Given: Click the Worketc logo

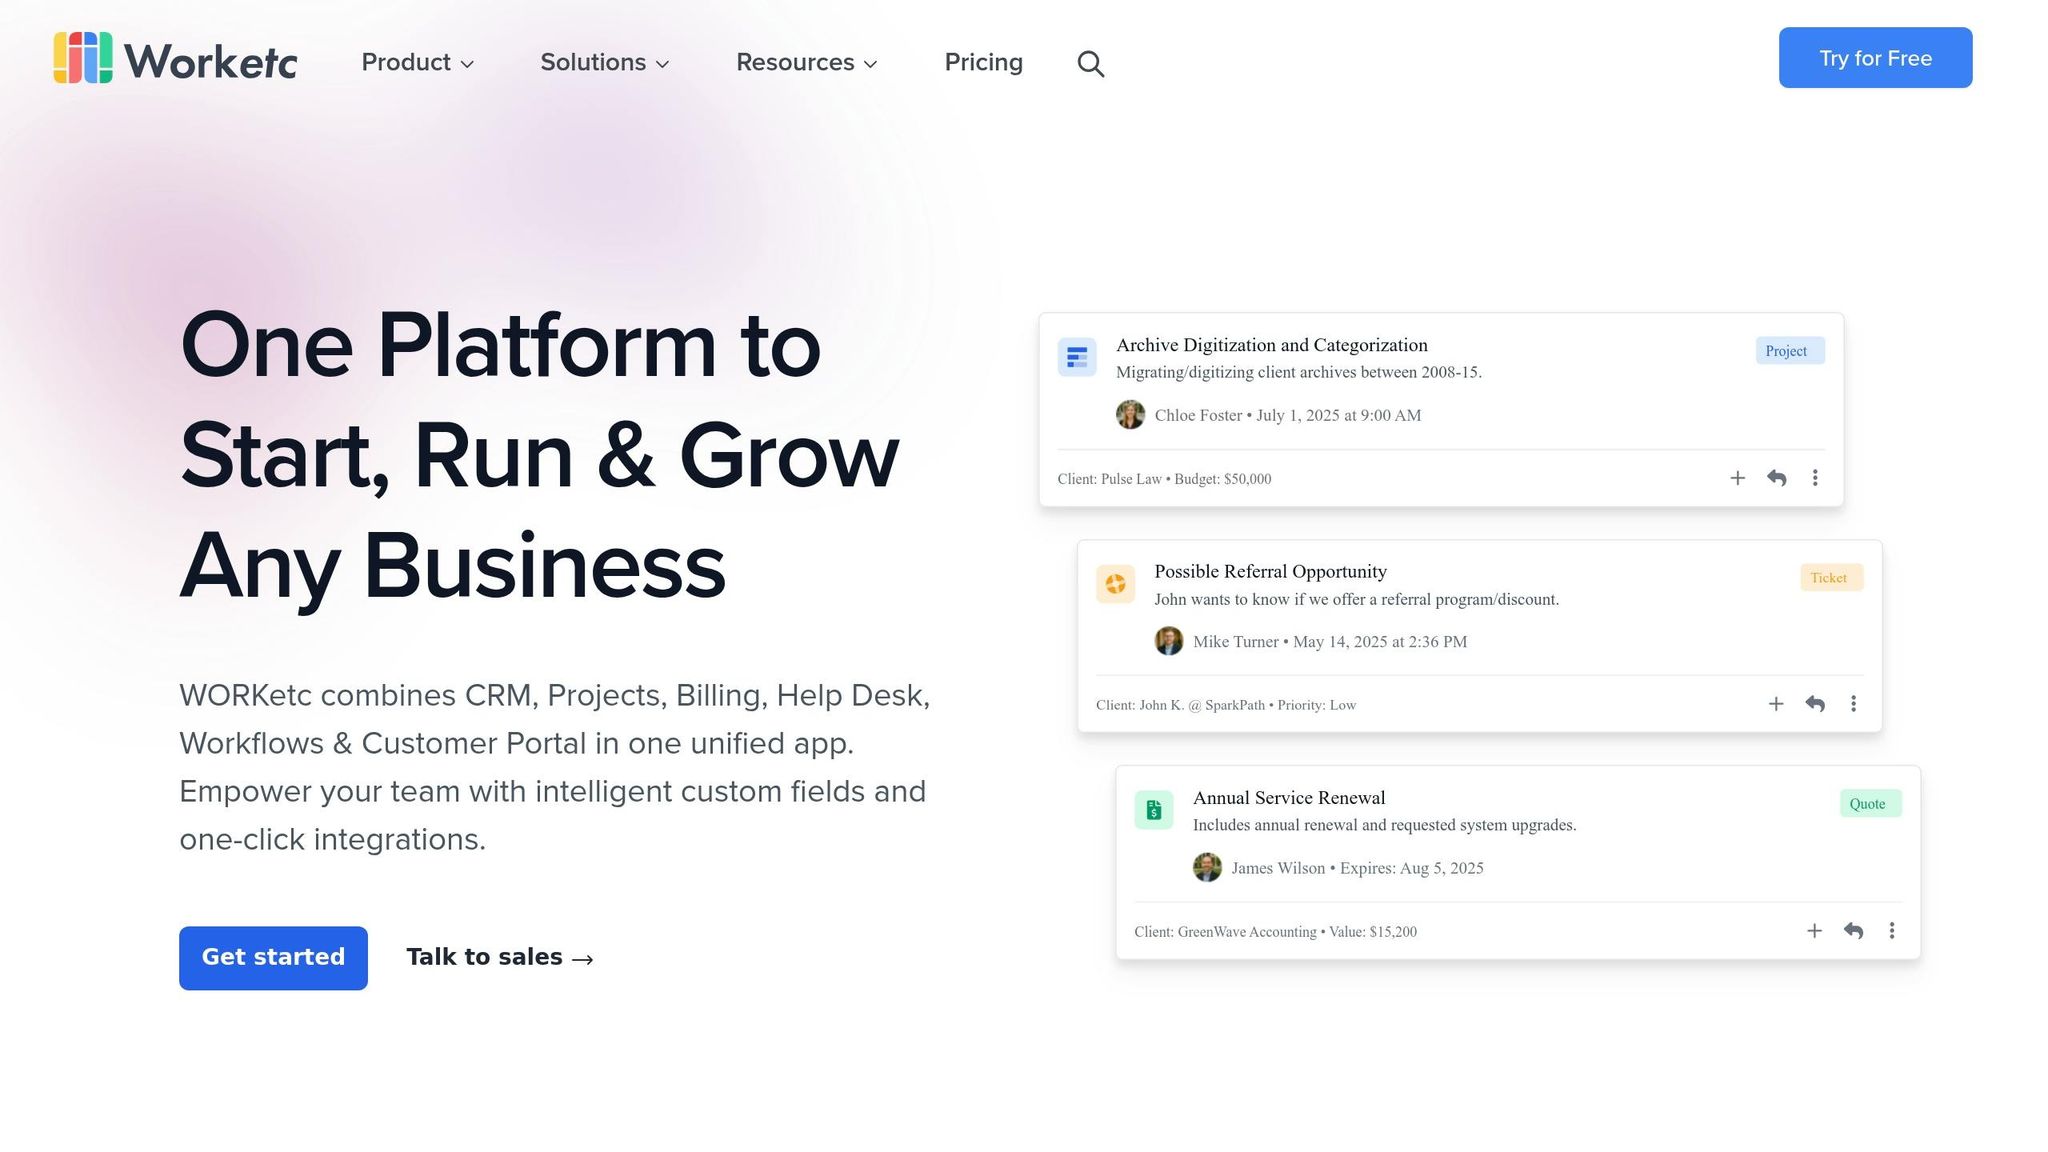Looking at the screenshot, I should [x=175, y=58].
